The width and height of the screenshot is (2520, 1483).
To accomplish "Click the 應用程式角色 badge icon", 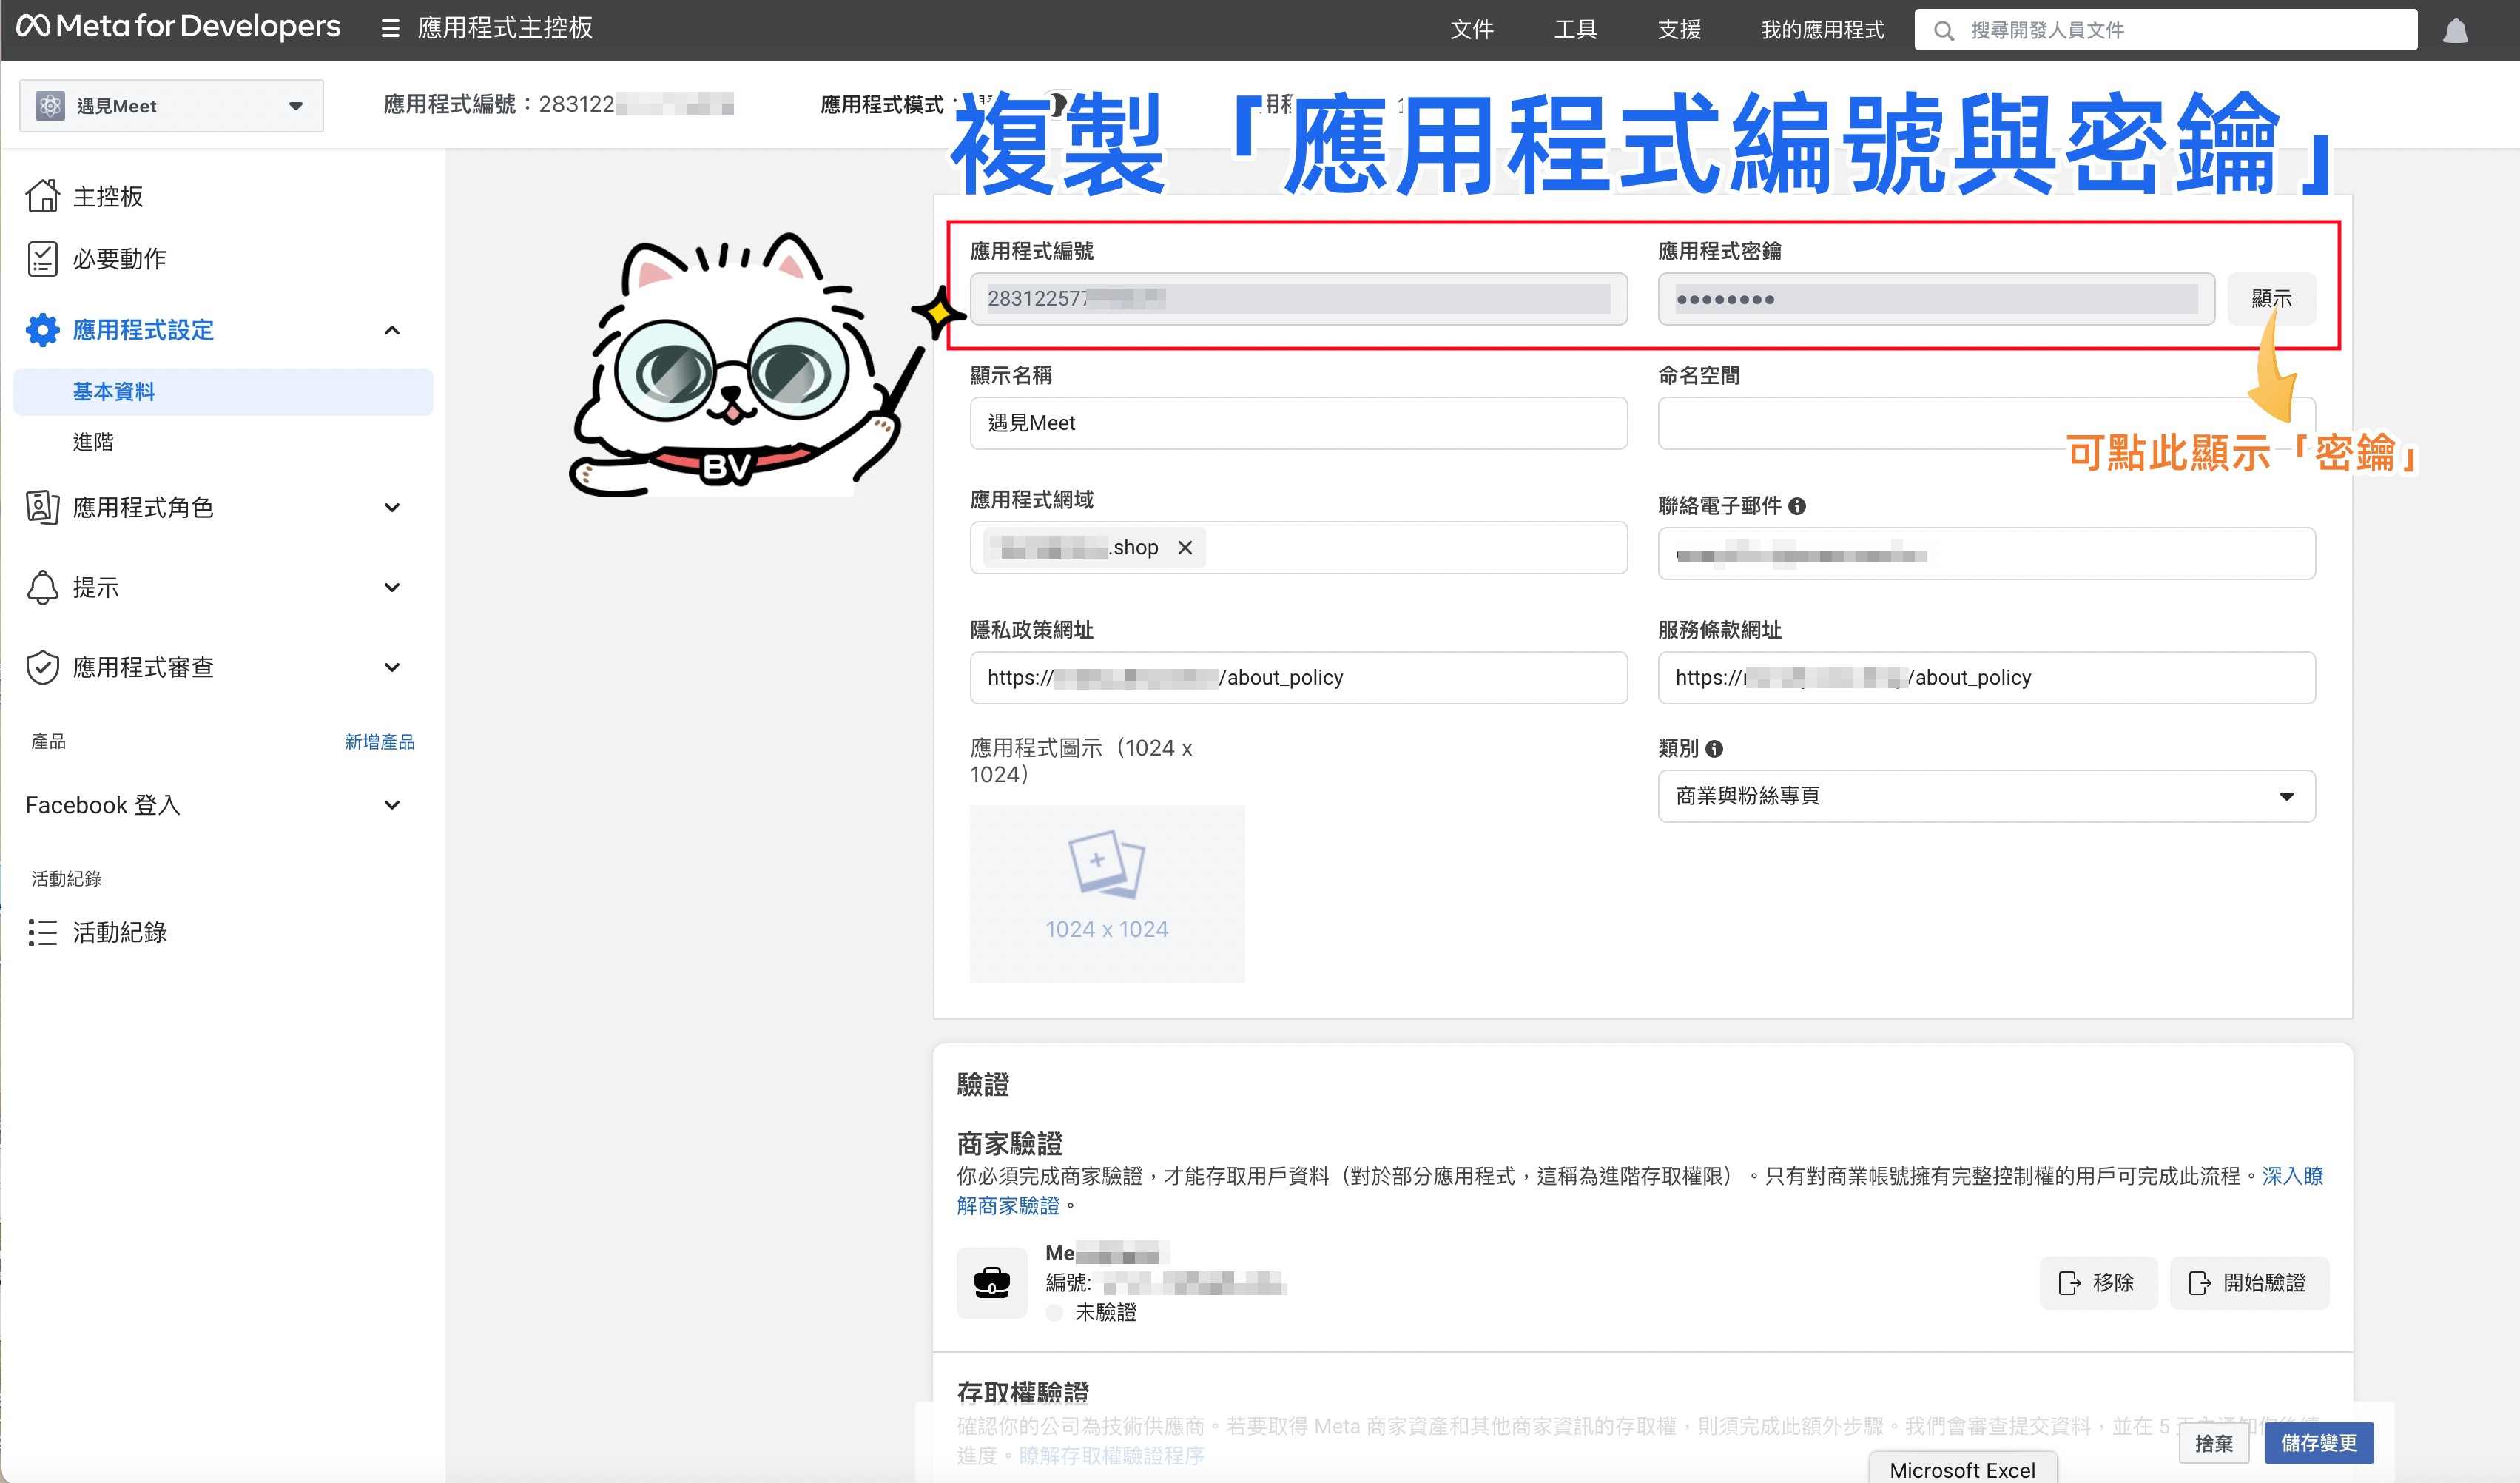I will click(42, 508).
